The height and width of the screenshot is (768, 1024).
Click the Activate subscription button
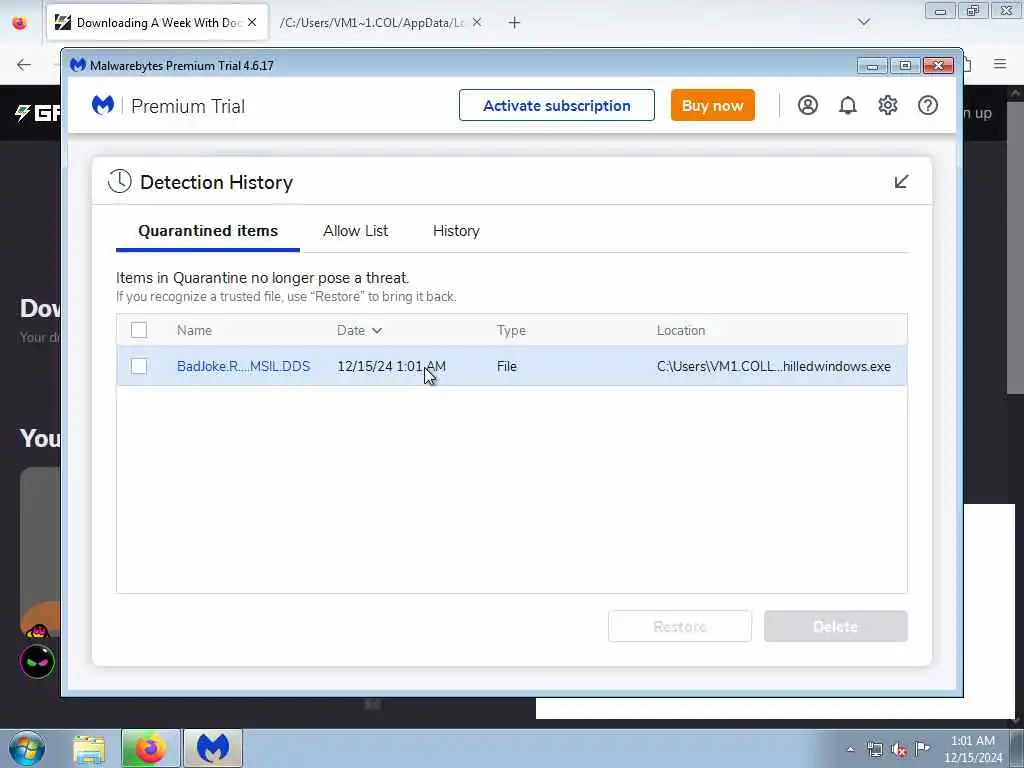(x=556, y=105)
